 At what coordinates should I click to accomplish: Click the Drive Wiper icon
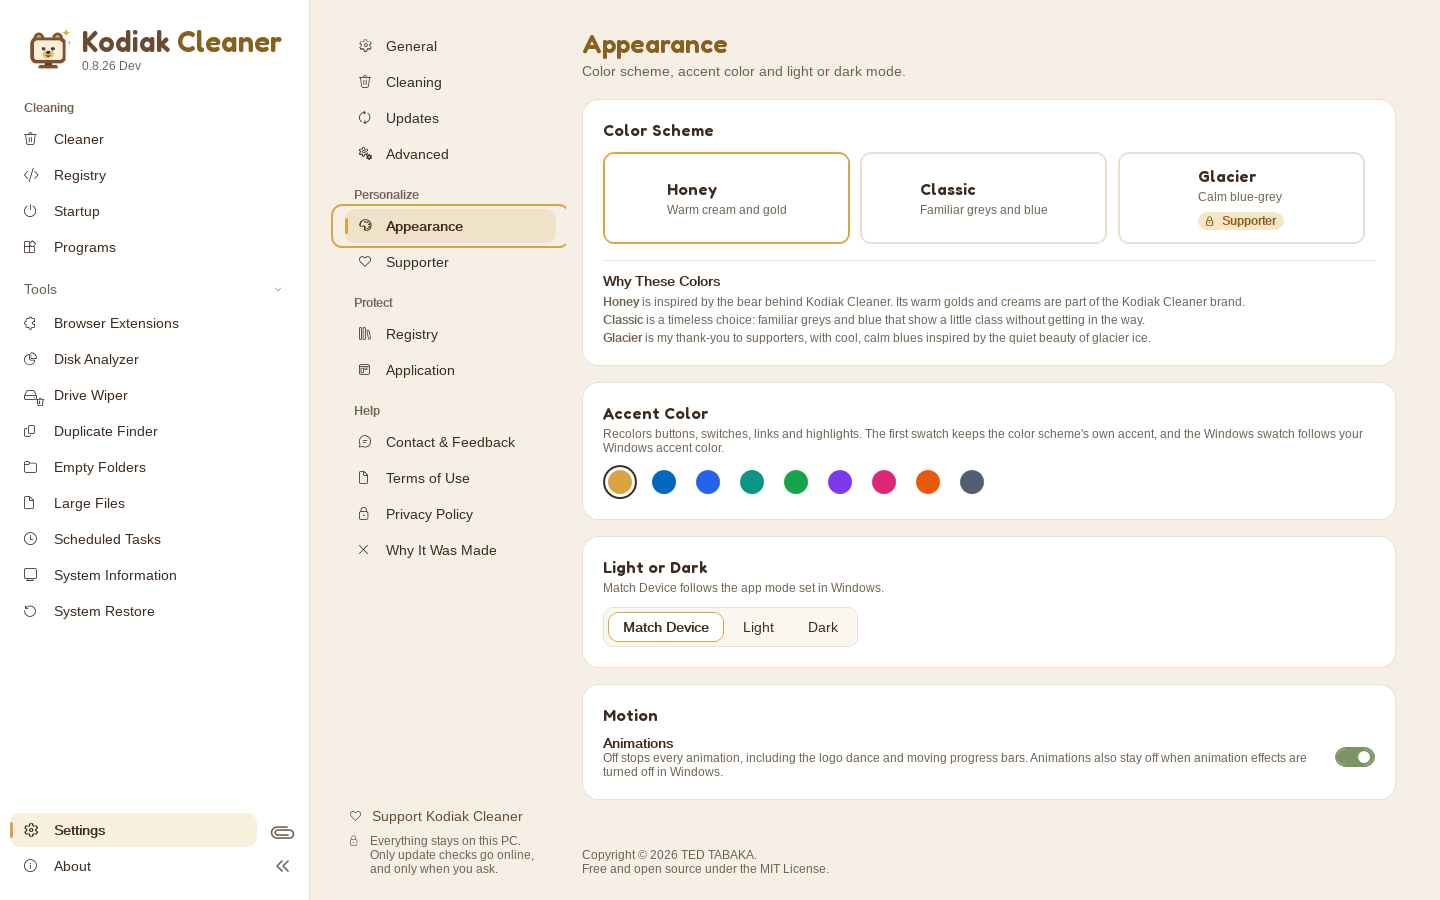click(33, 396)
